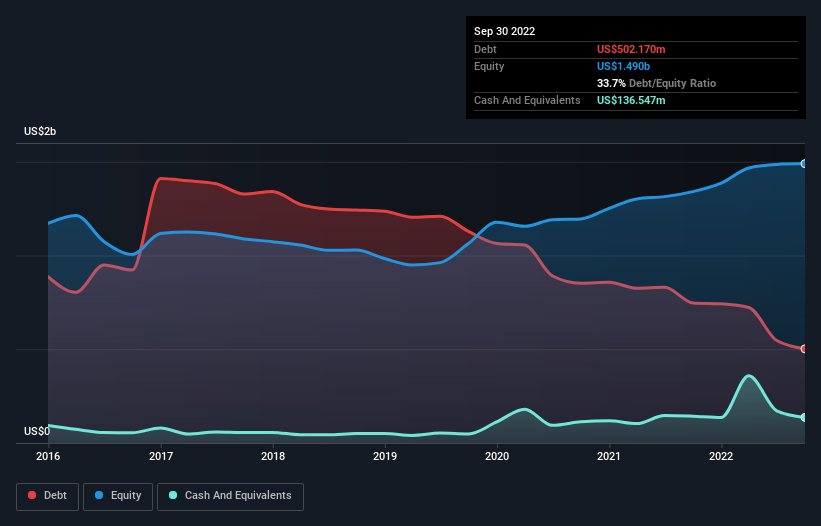The width and height of the screenshot is (821, 526).
Task: Click the US$2b y-axis label
Action: coord(40,131)
